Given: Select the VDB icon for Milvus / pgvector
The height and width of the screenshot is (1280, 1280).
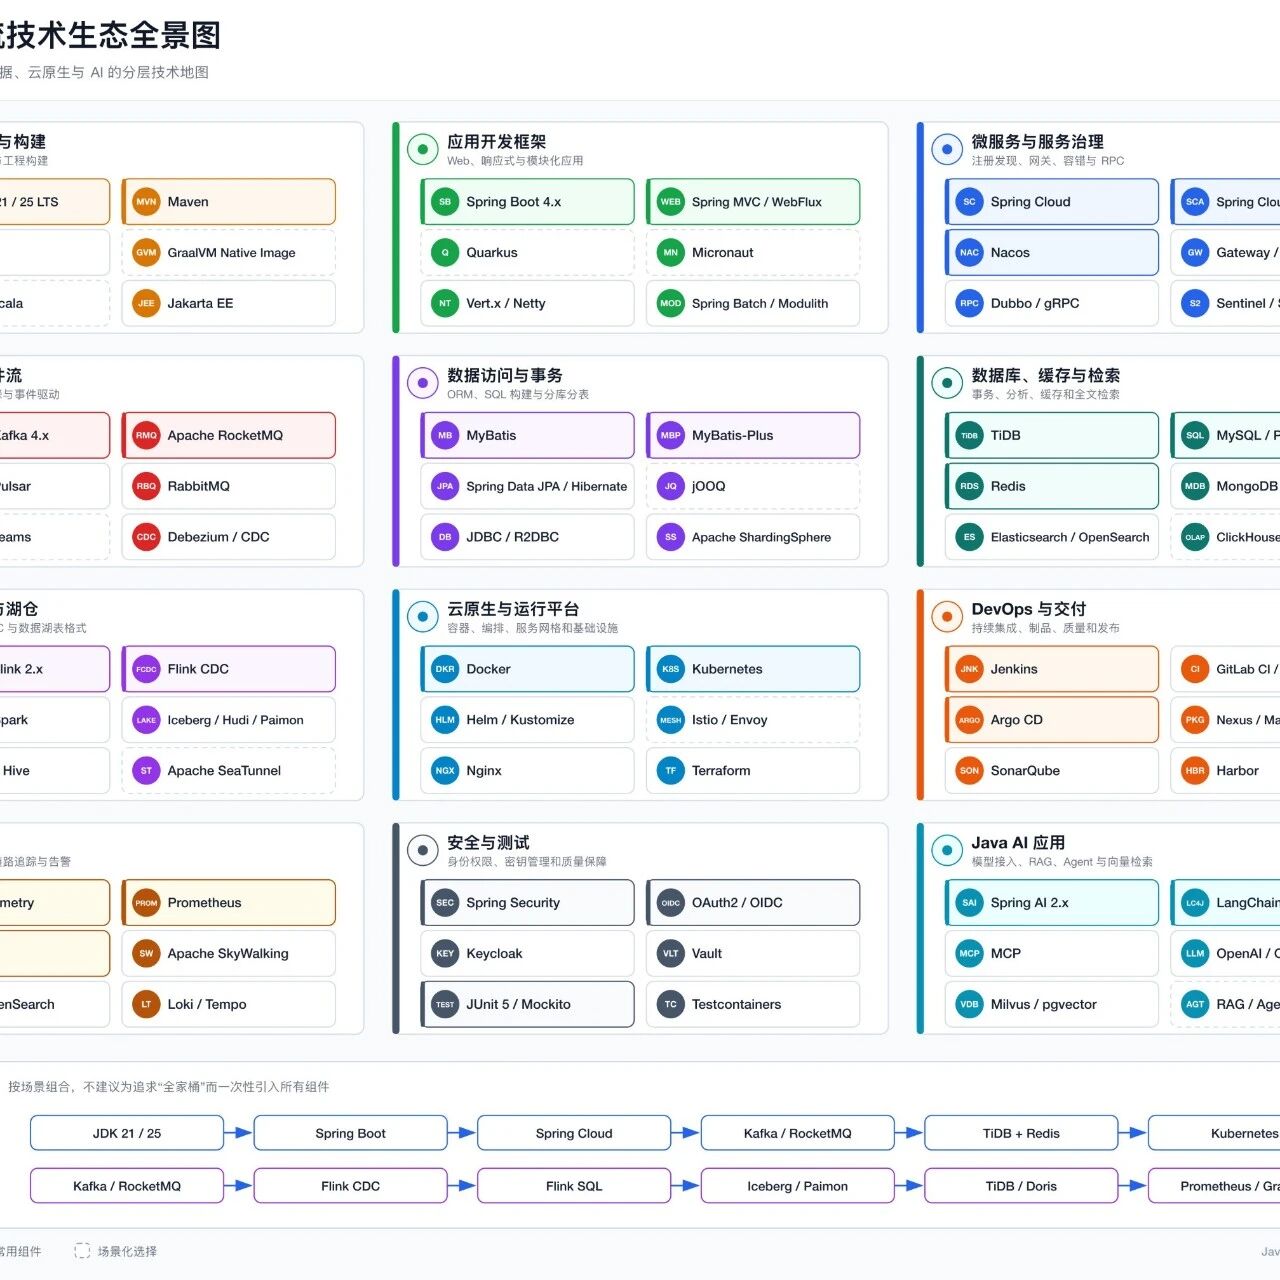Looking at the screenshot, I should pyautogui.click(x=969, y=1005).
